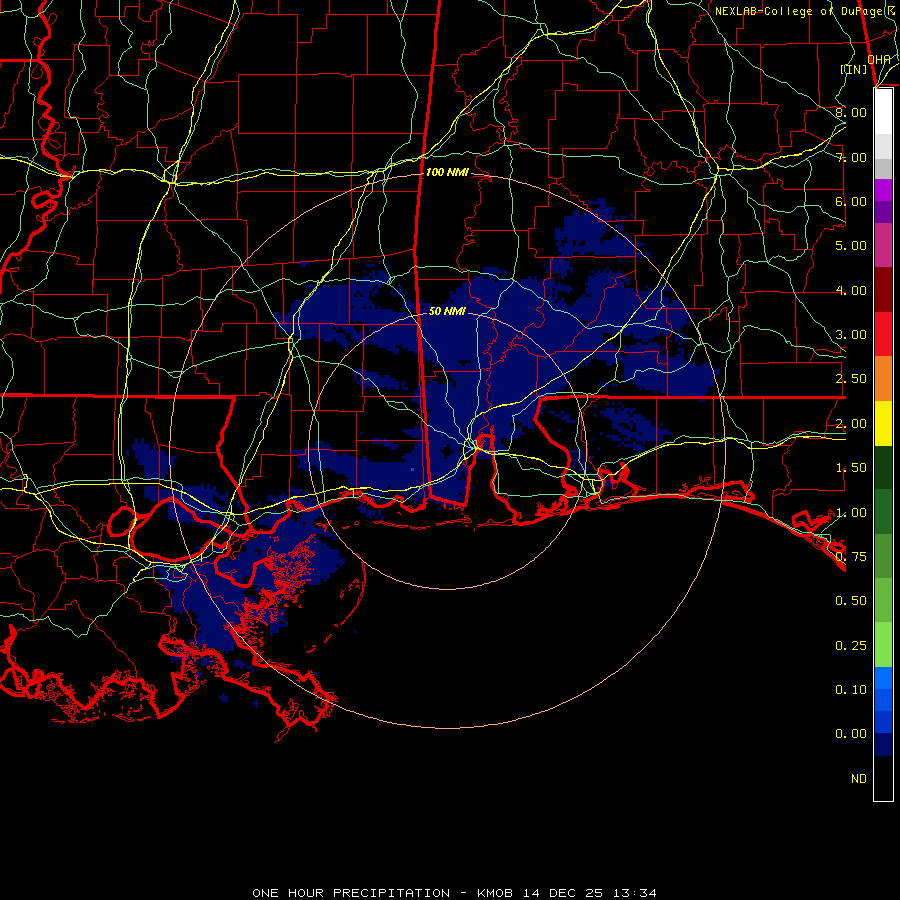Screen dimensions: 900x900
Task: Click the navy swatch just above ND
Action: pos(883,744)
